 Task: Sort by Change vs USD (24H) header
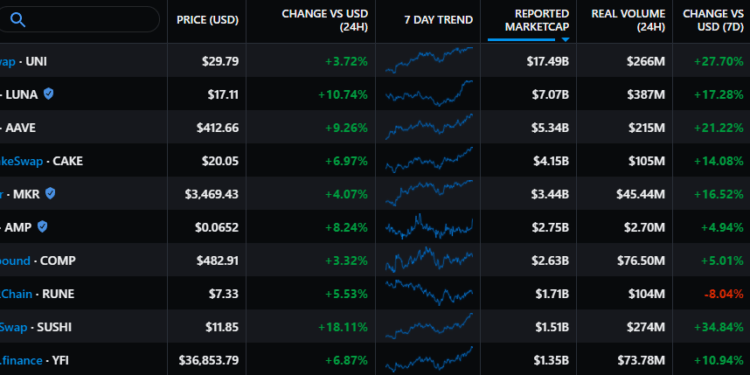coord(325,20)
